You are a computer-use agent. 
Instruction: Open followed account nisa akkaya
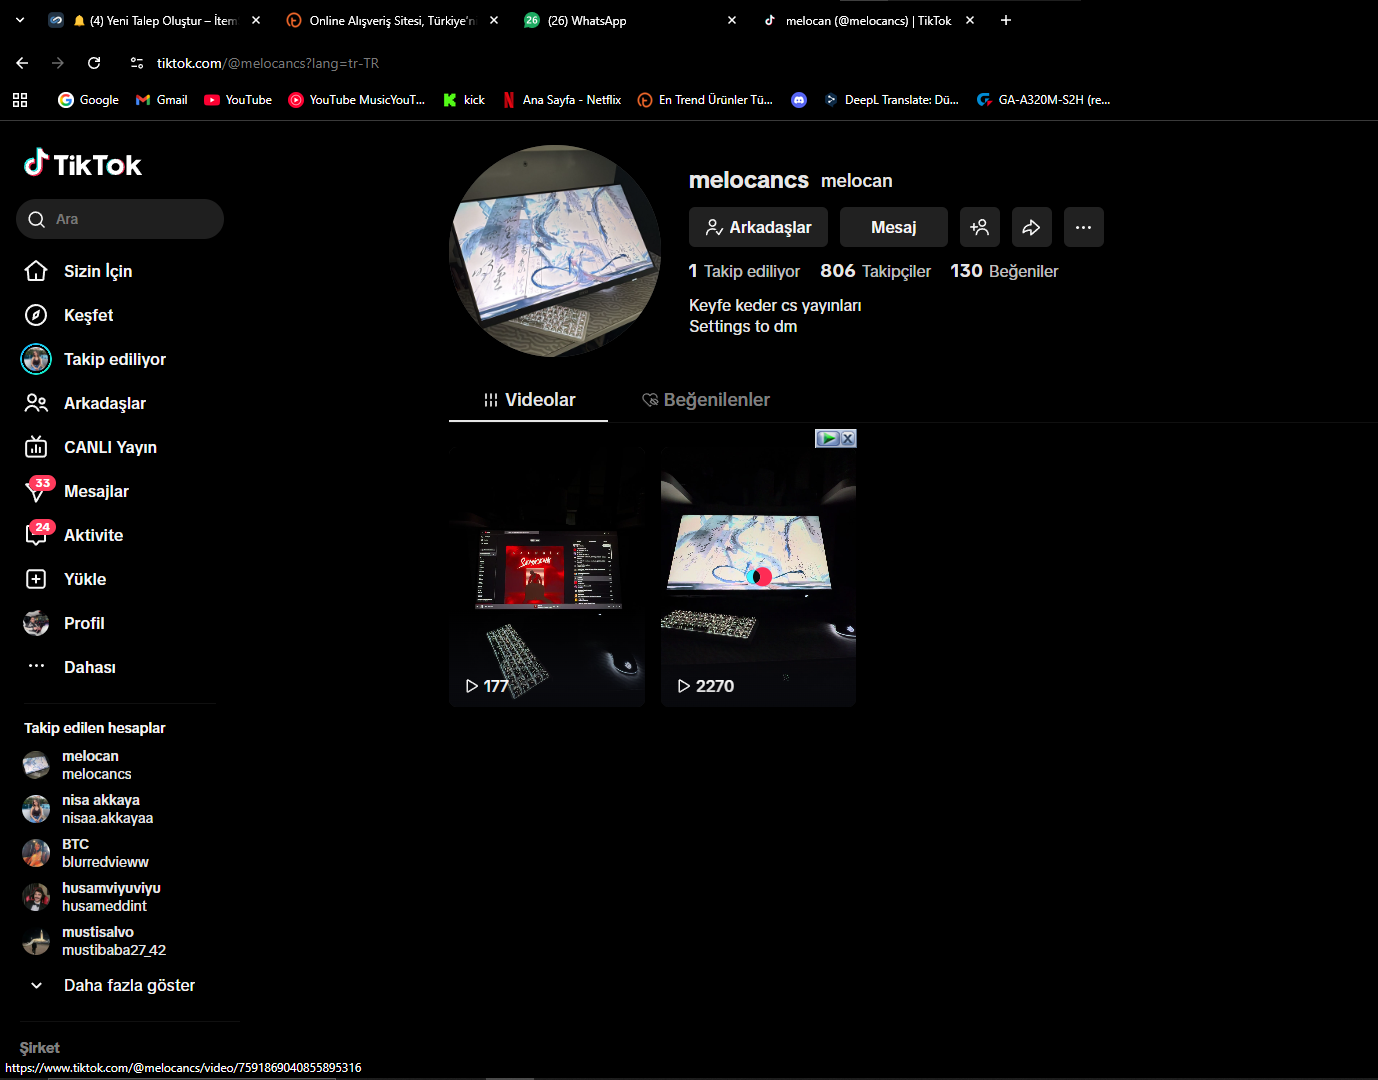click(x=88, y=809)
